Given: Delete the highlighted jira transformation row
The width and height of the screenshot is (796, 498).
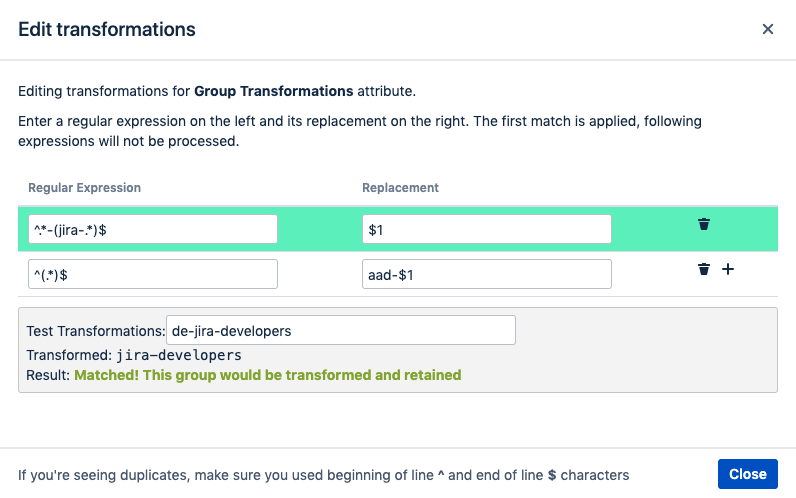Looking at the screenshot, I should point(704,224).
